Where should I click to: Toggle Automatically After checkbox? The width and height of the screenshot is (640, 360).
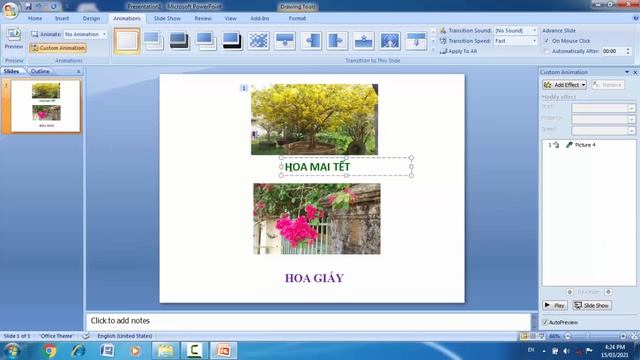(x=547, y=51)
